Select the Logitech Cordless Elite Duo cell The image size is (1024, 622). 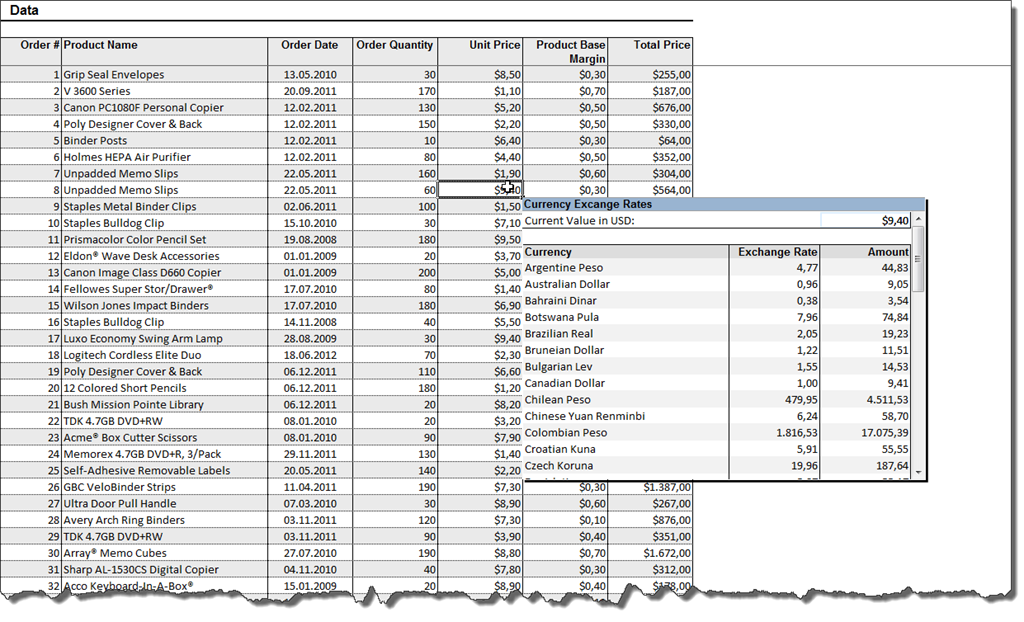pos(165,355)
